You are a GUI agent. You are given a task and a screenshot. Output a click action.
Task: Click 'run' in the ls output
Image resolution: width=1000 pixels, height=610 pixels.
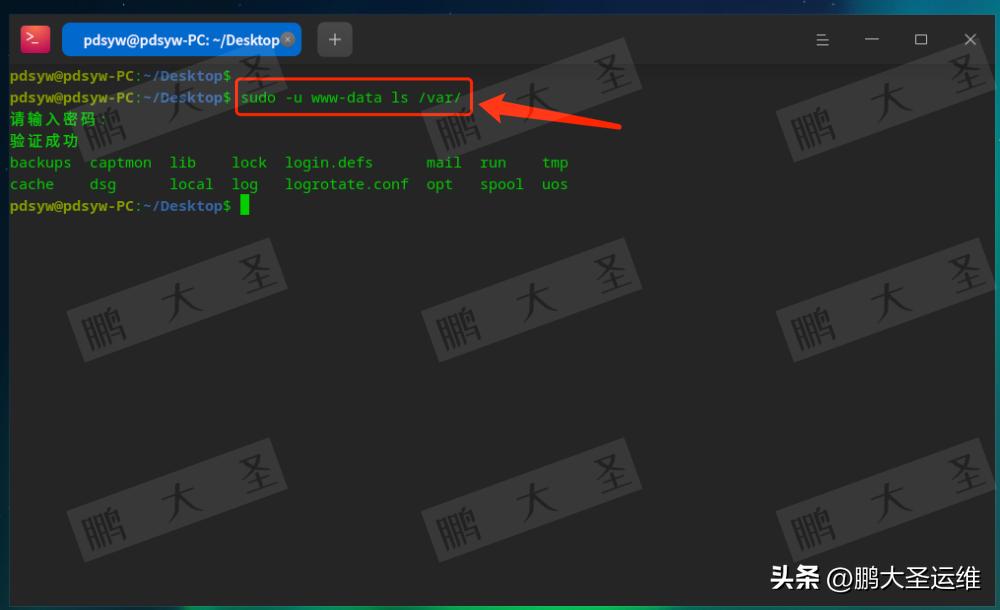[x=493, y=163]
